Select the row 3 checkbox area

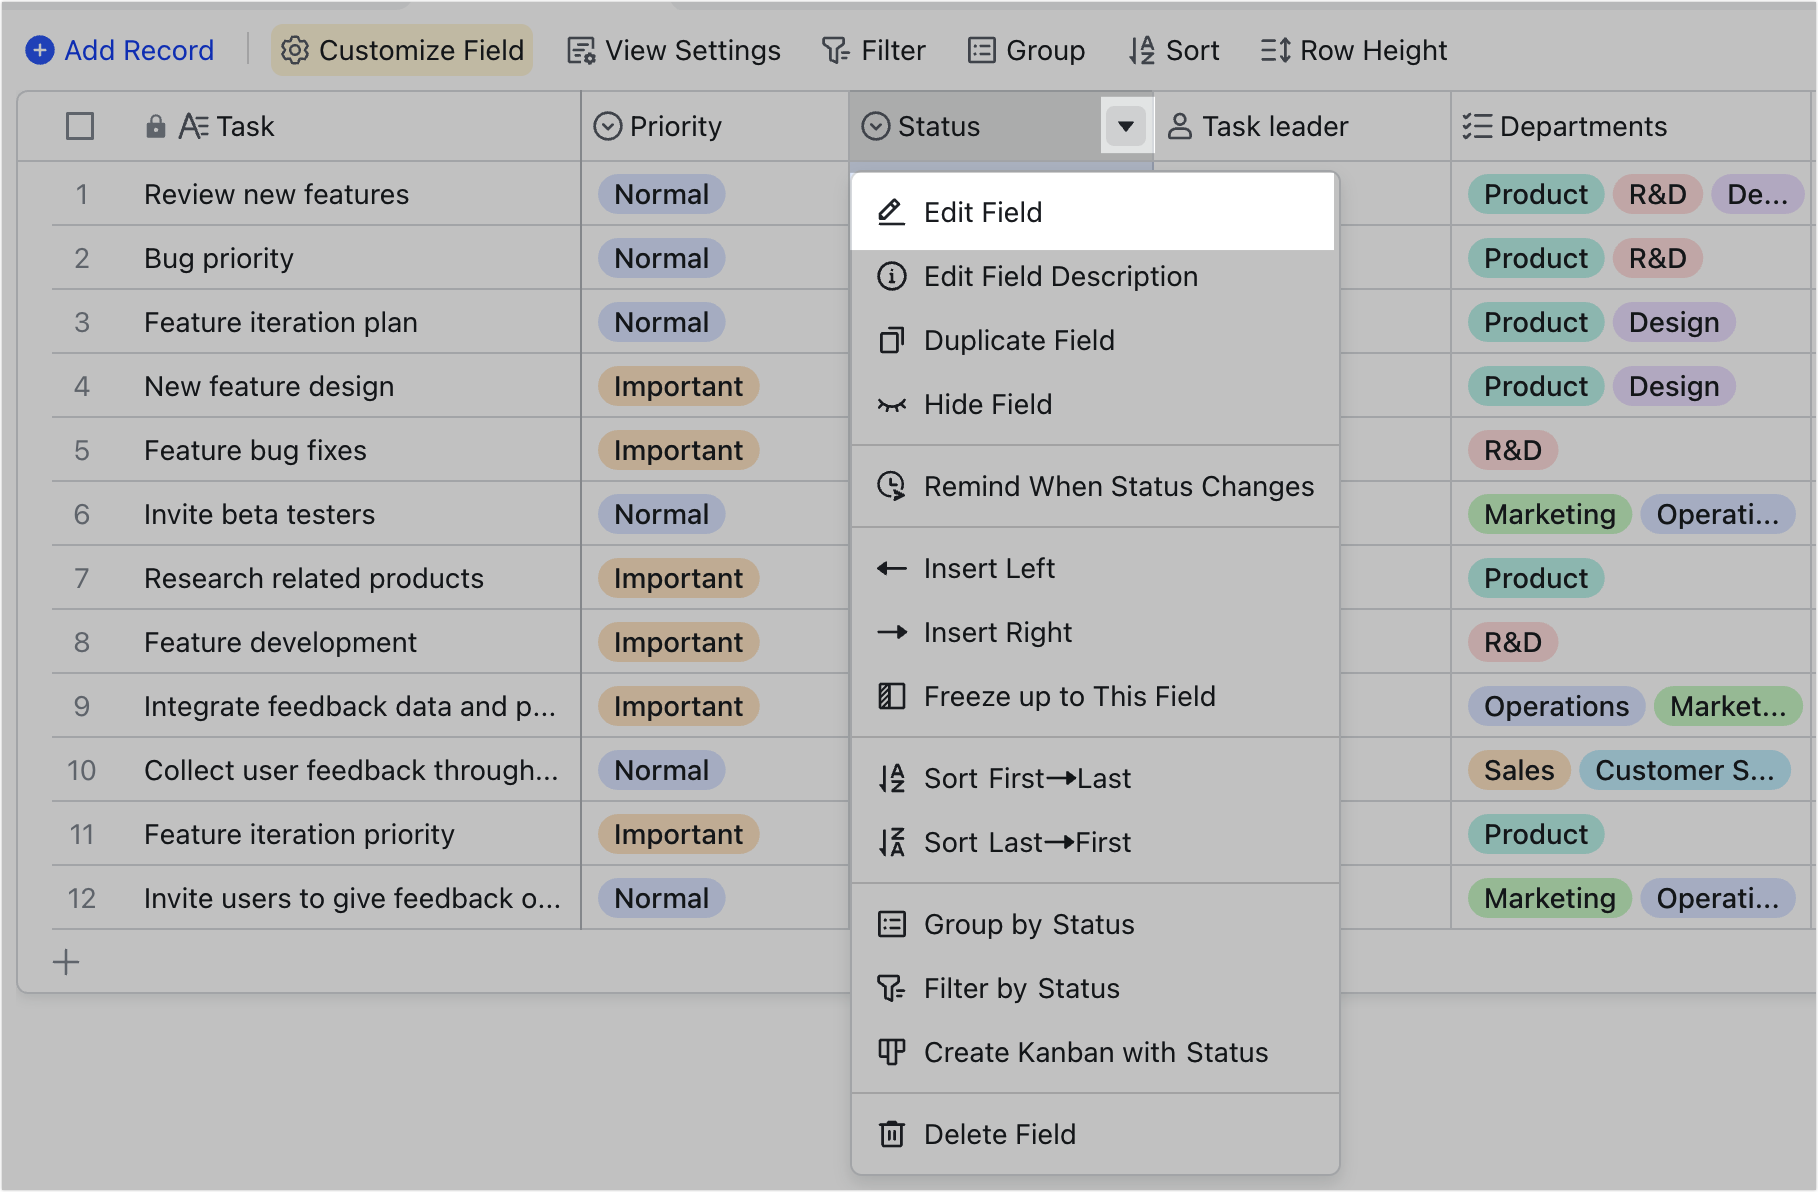click(81, 322)
